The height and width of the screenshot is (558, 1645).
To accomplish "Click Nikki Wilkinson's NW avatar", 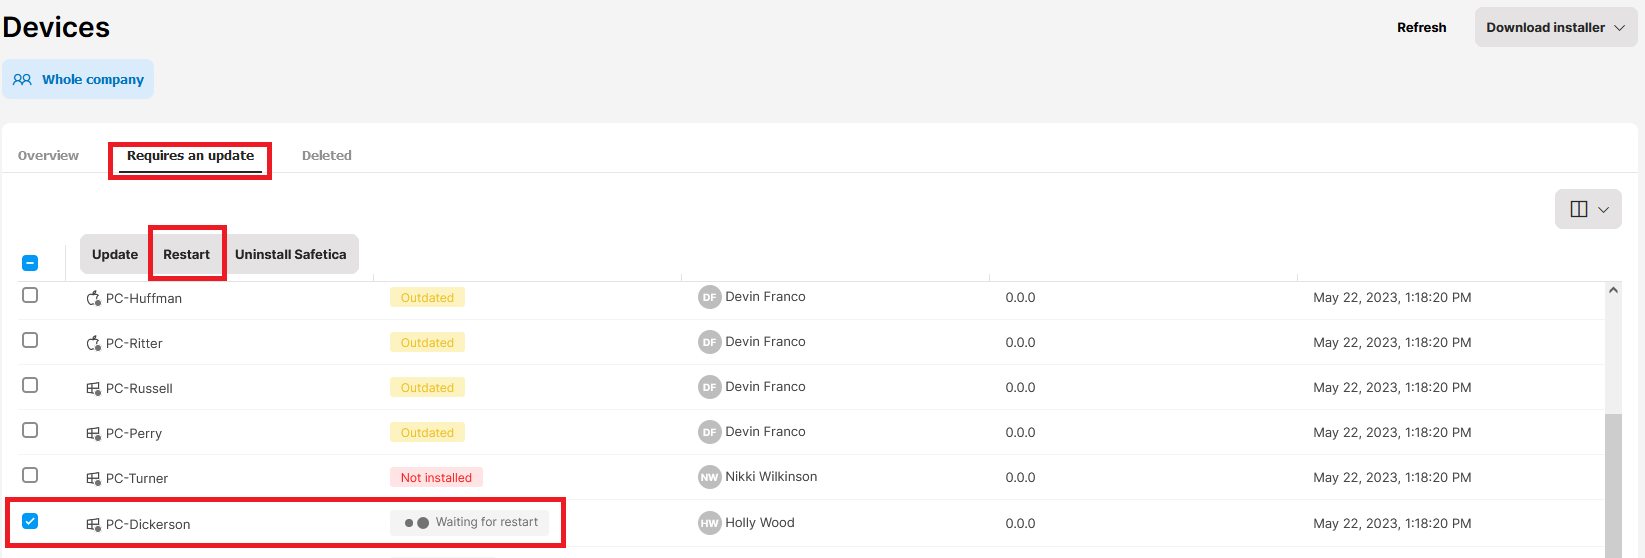I will tap(709, 477).
